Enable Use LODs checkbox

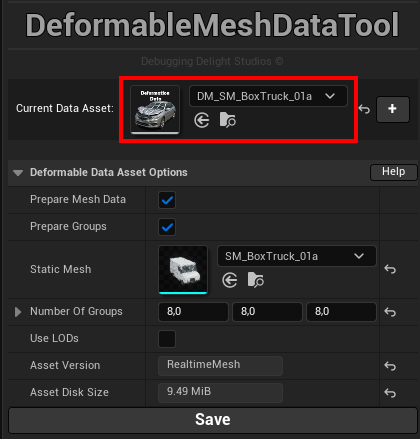[167, 339]
